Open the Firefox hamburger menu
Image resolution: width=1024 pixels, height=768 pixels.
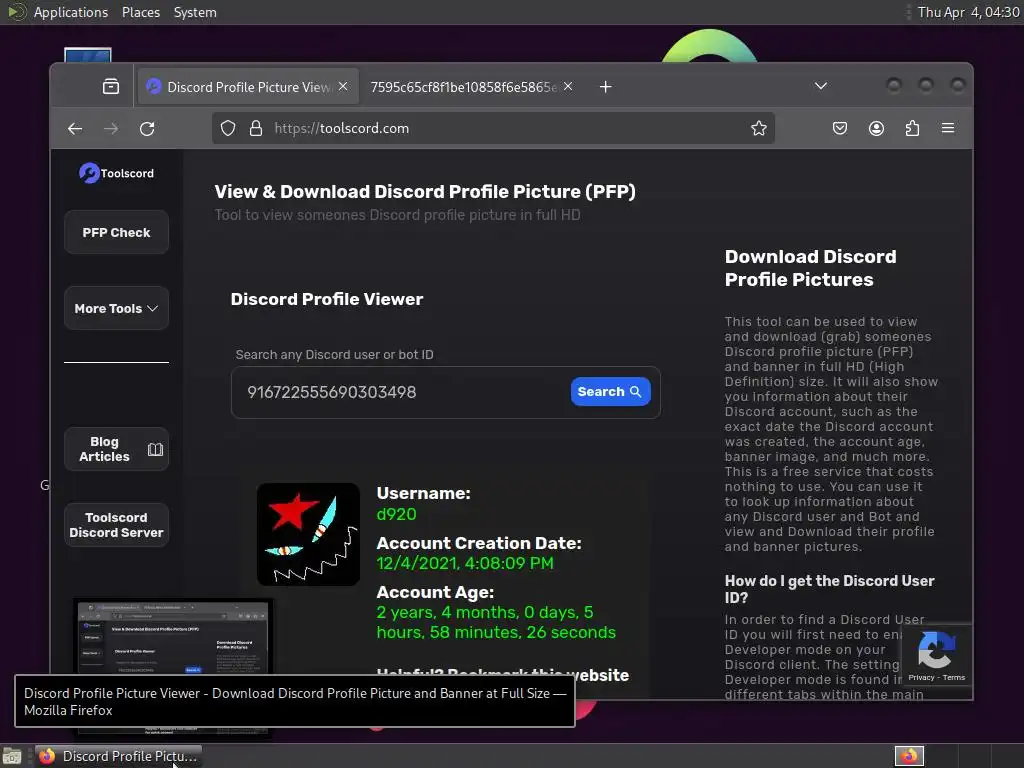click(x=948, y=129)
